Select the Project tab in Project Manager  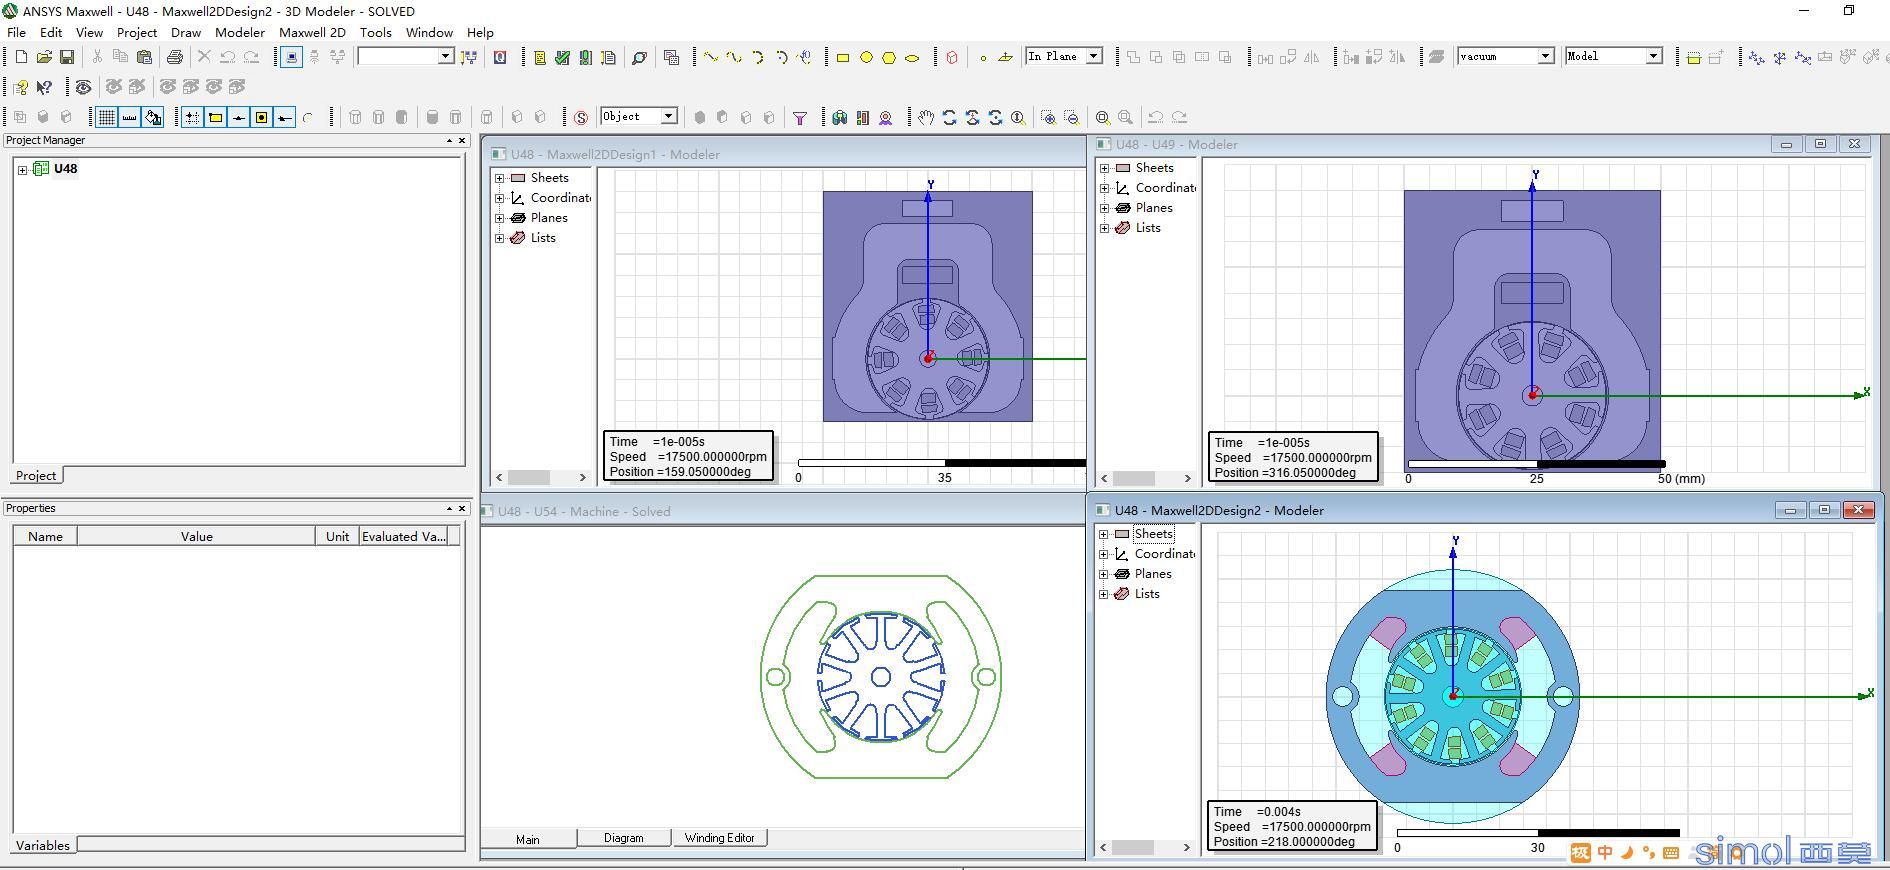(x=36, y=475)
